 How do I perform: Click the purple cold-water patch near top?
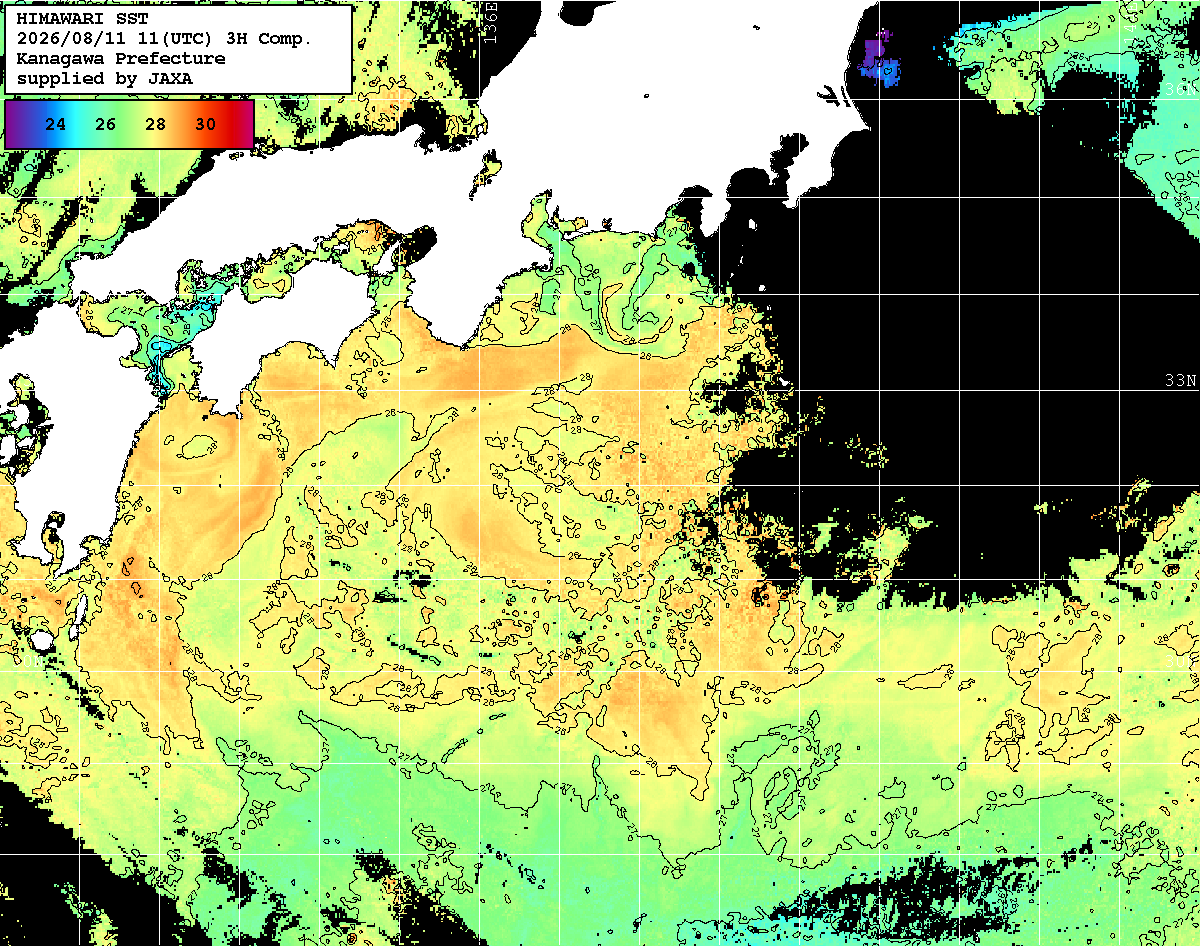tap(881, 58)
